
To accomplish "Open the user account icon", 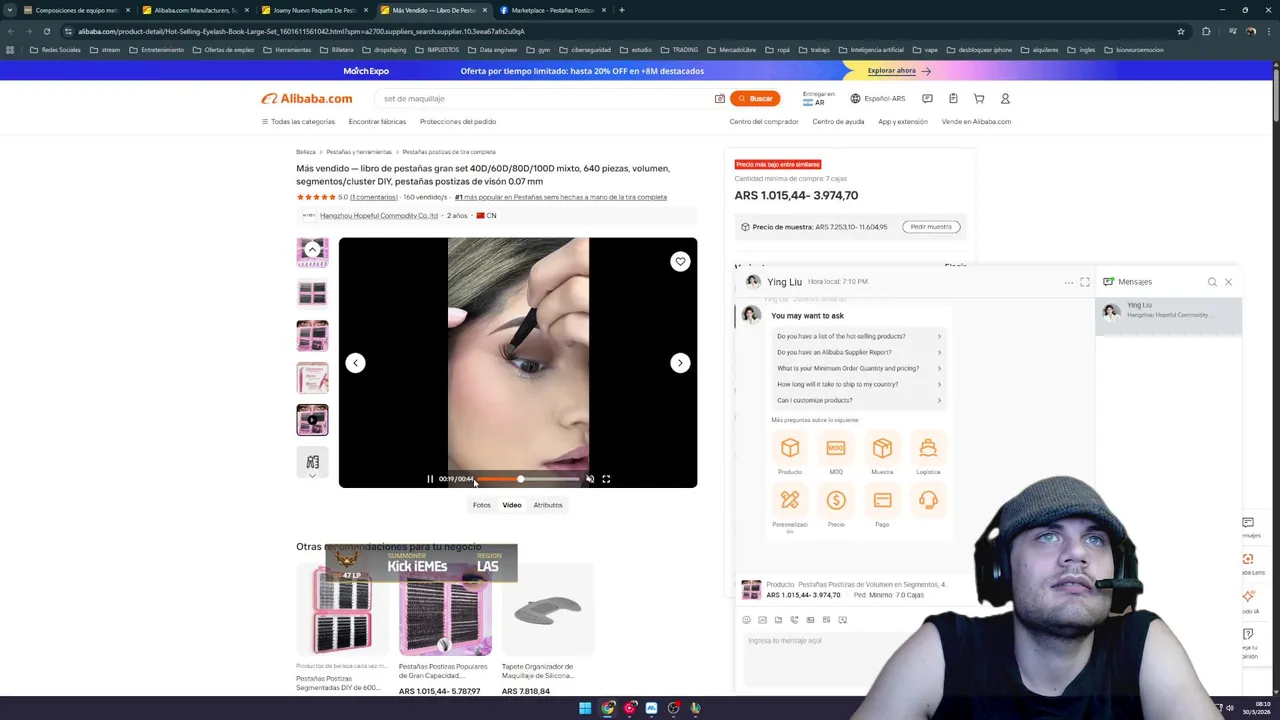I will (x=1005, y=98).
